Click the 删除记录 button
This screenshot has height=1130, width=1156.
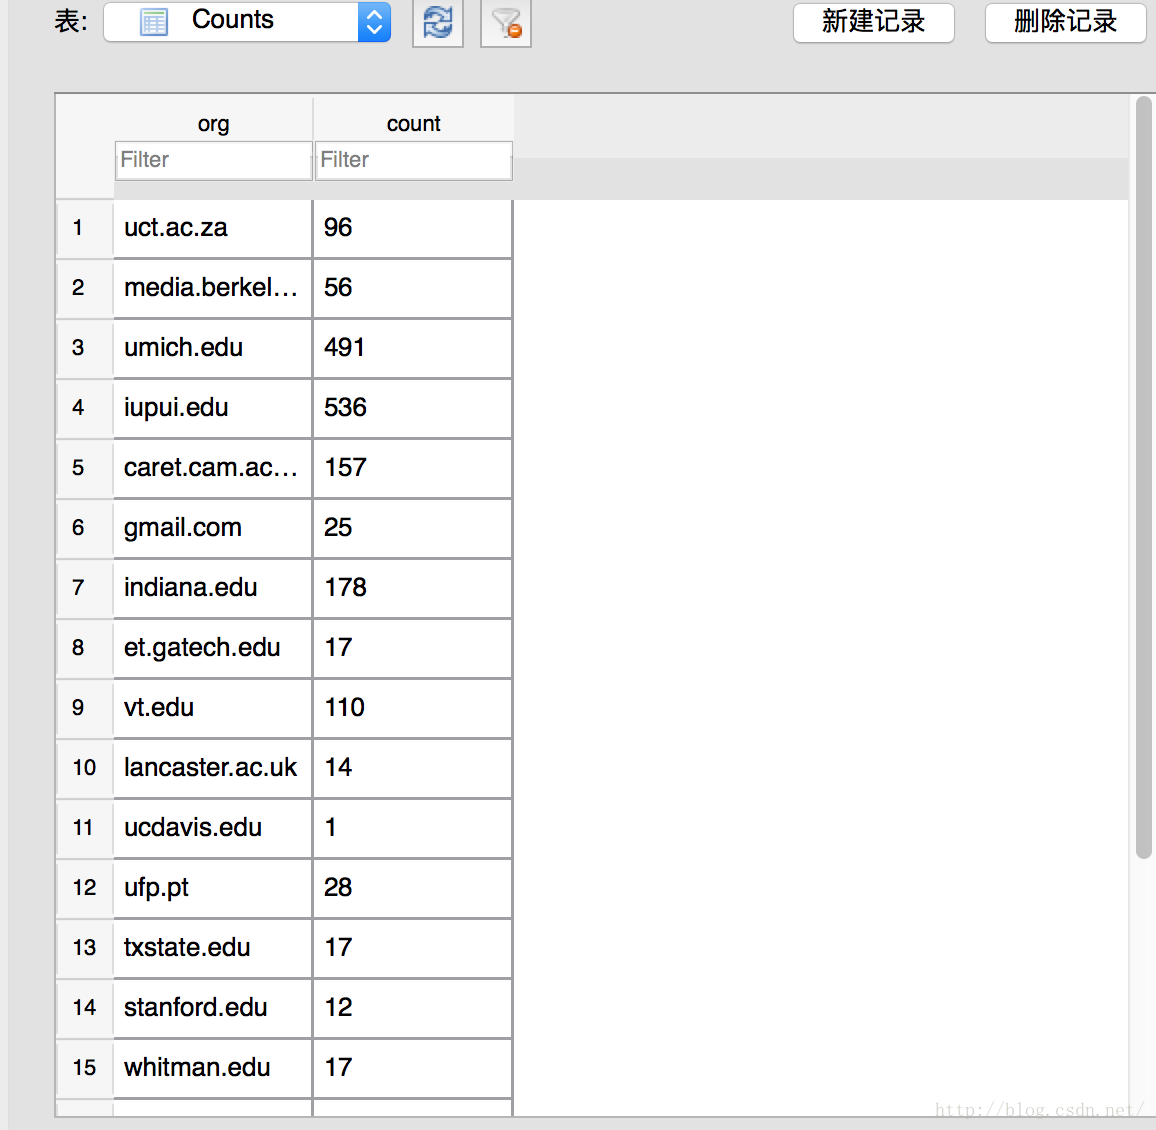[1065, 22]
